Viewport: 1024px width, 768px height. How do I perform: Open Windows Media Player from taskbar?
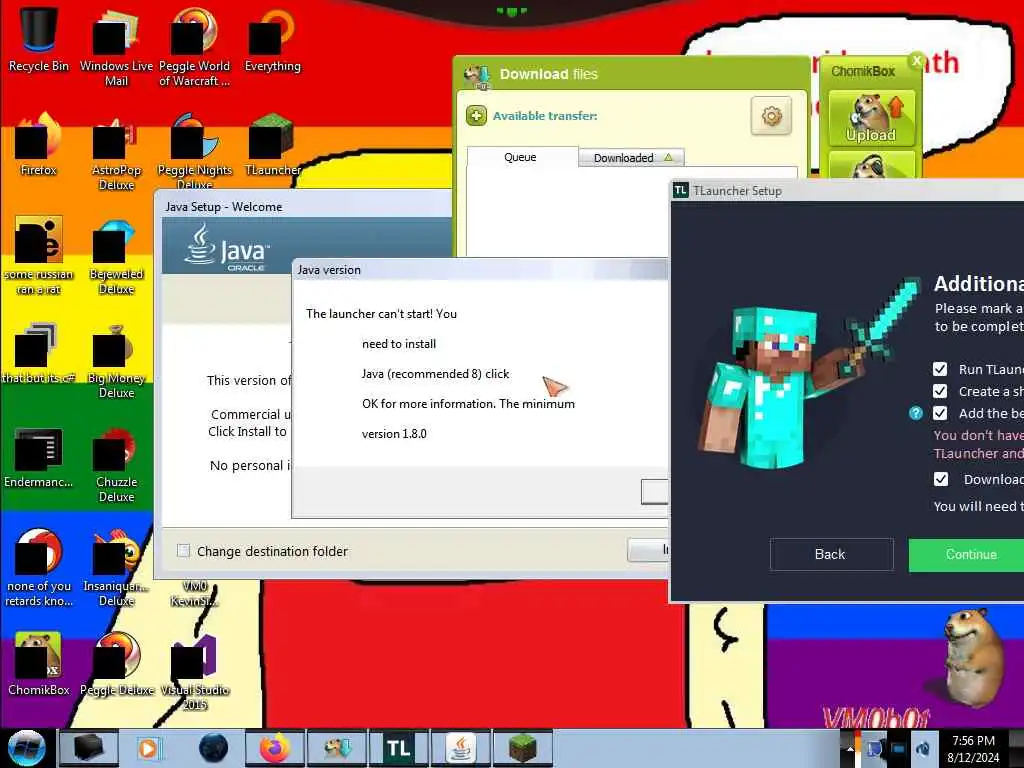coord(150,748)
